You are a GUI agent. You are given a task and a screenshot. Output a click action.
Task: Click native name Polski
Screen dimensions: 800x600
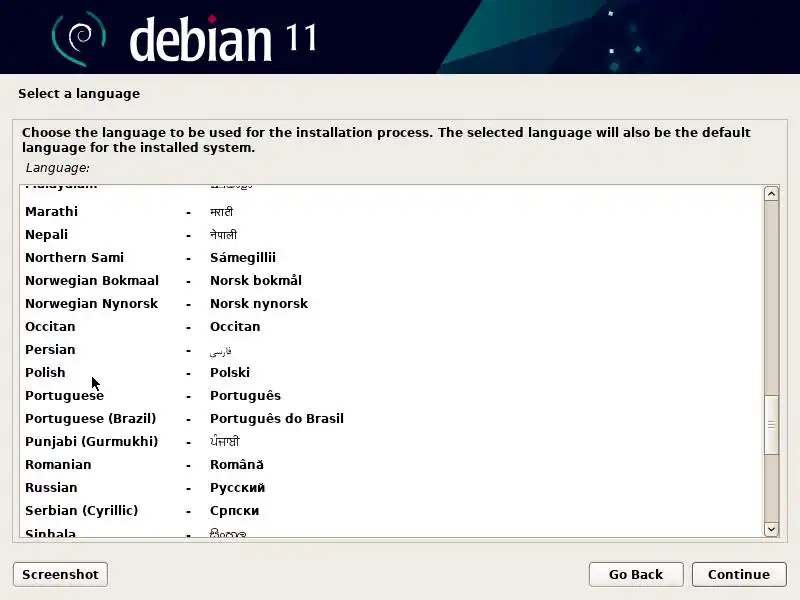pos(230,372)
